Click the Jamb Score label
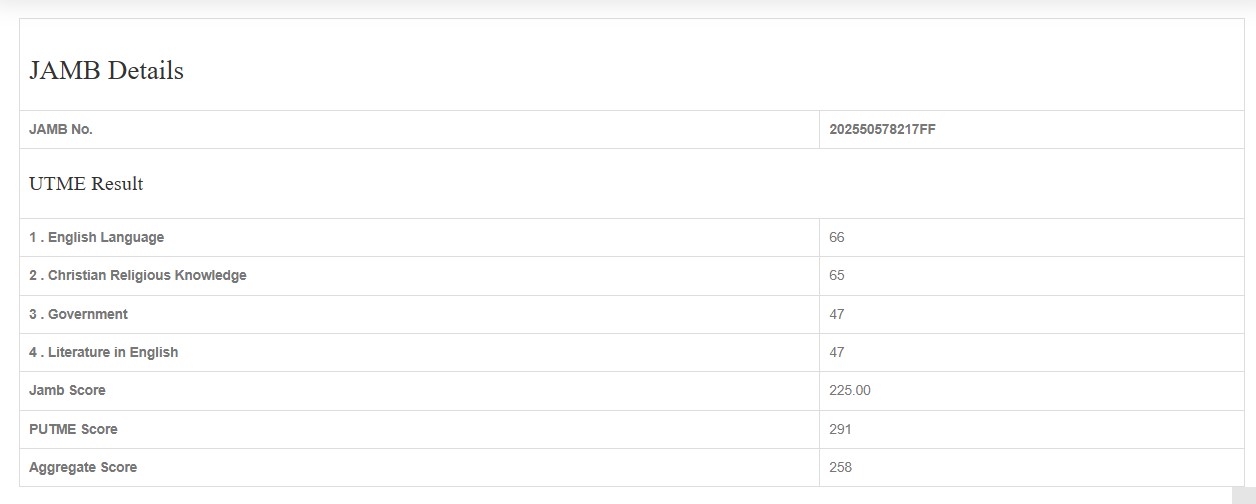 tap(67, 390)
